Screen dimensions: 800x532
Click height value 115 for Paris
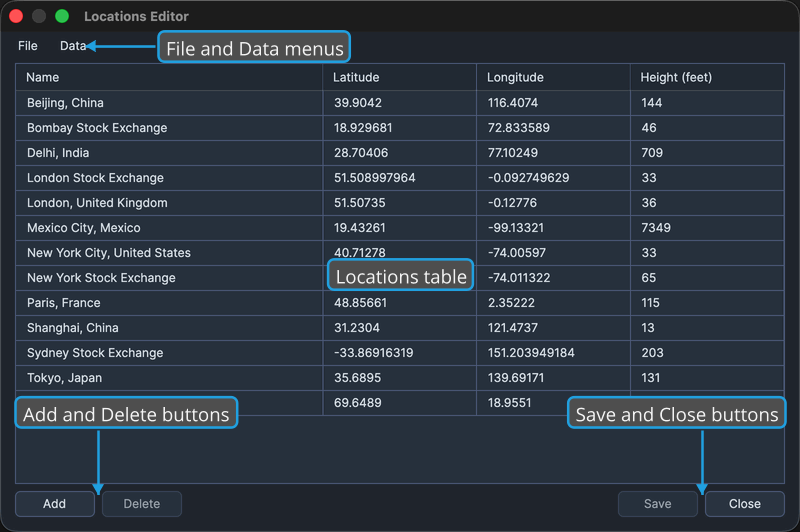pos(651,303)
